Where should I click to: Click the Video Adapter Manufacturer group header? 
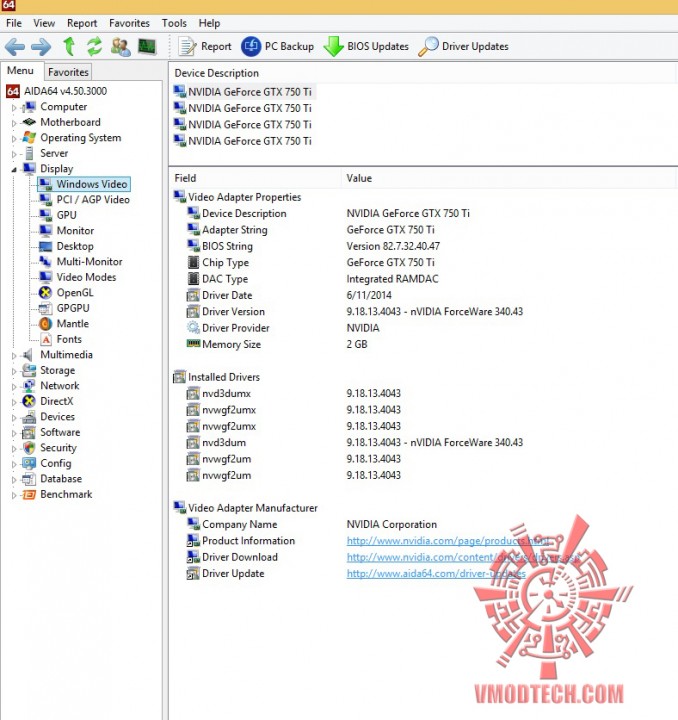tap(246, 508)
